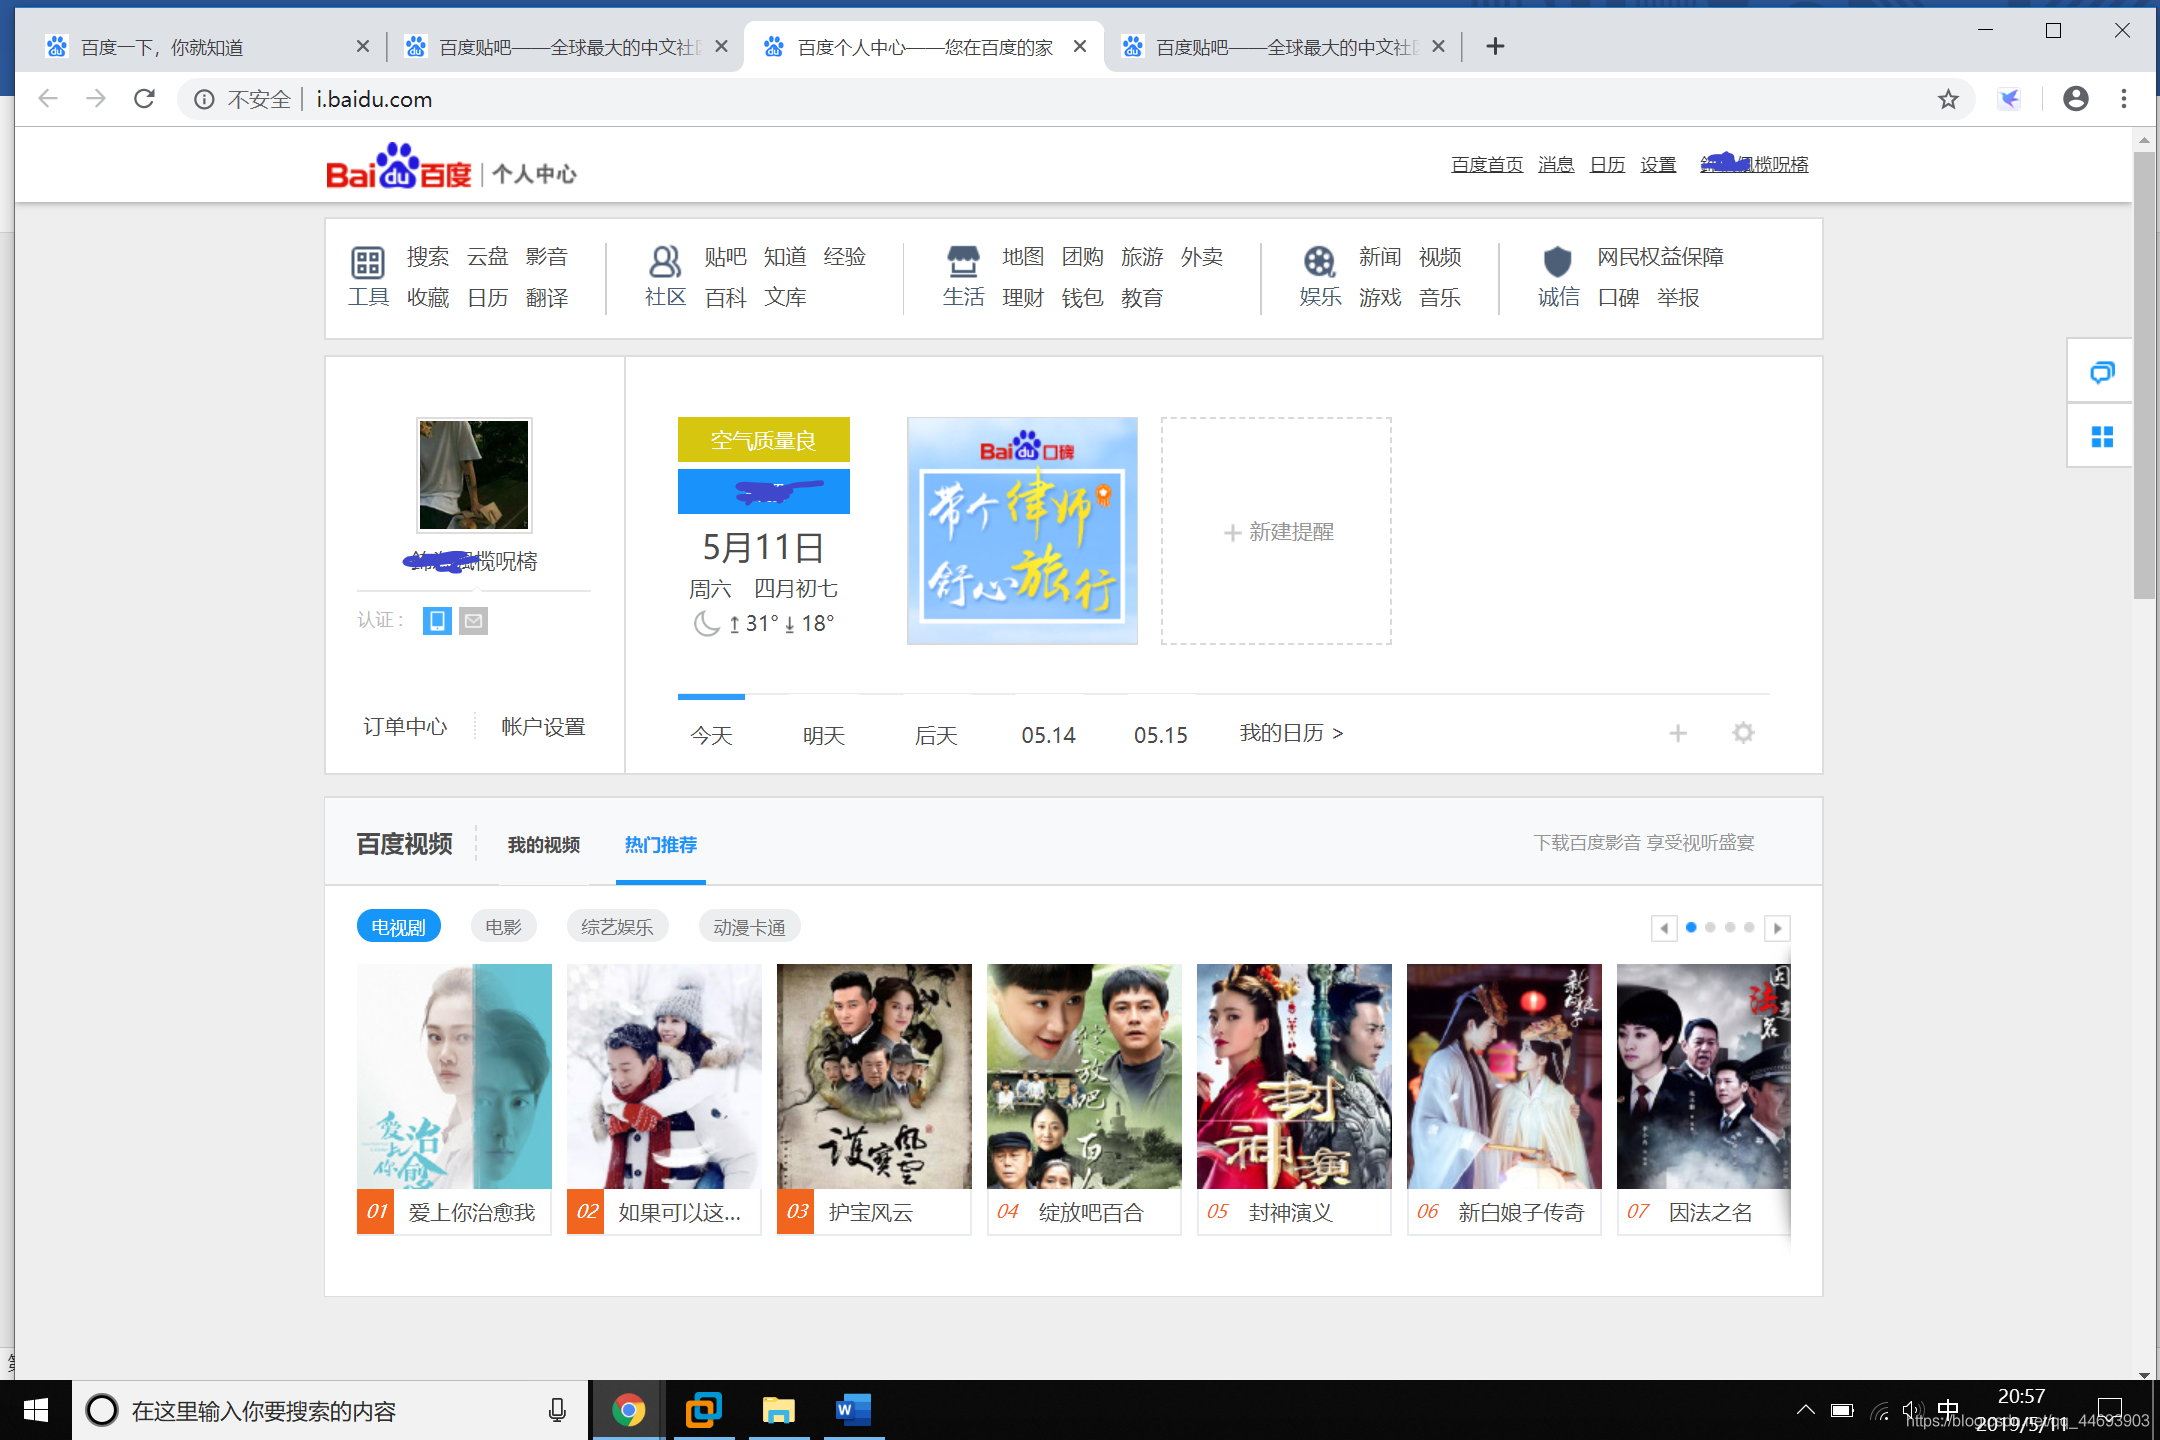Click the Windows search box

click(330, 1410)
